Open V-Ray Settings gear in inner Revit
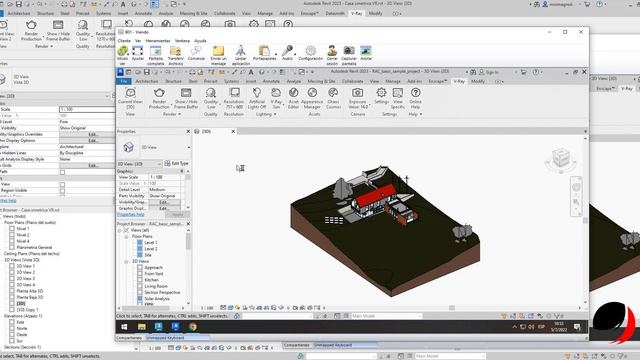The image size is (640, 360). [381, 93]
